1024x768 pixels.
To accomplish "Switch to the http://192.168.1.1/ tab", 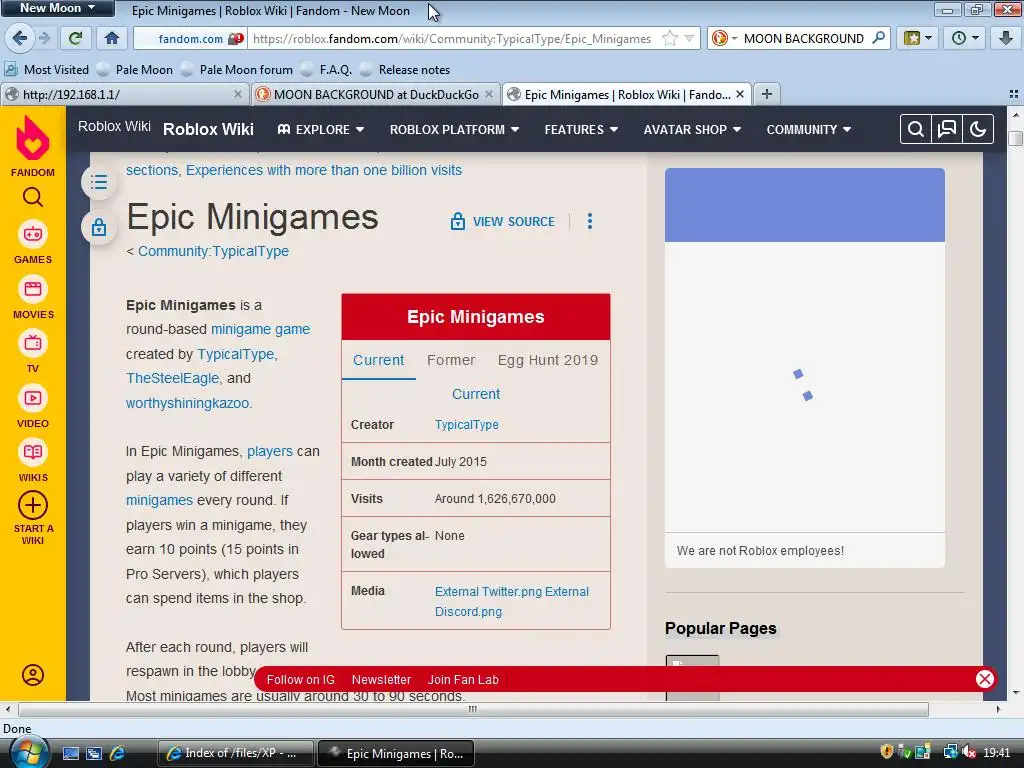I will pyautogui.click(x=124, y=94).
